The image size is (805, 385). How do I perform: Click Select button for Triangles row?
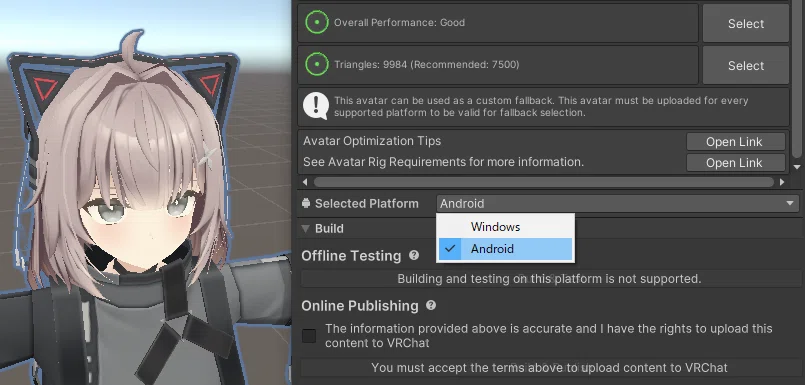745,65
